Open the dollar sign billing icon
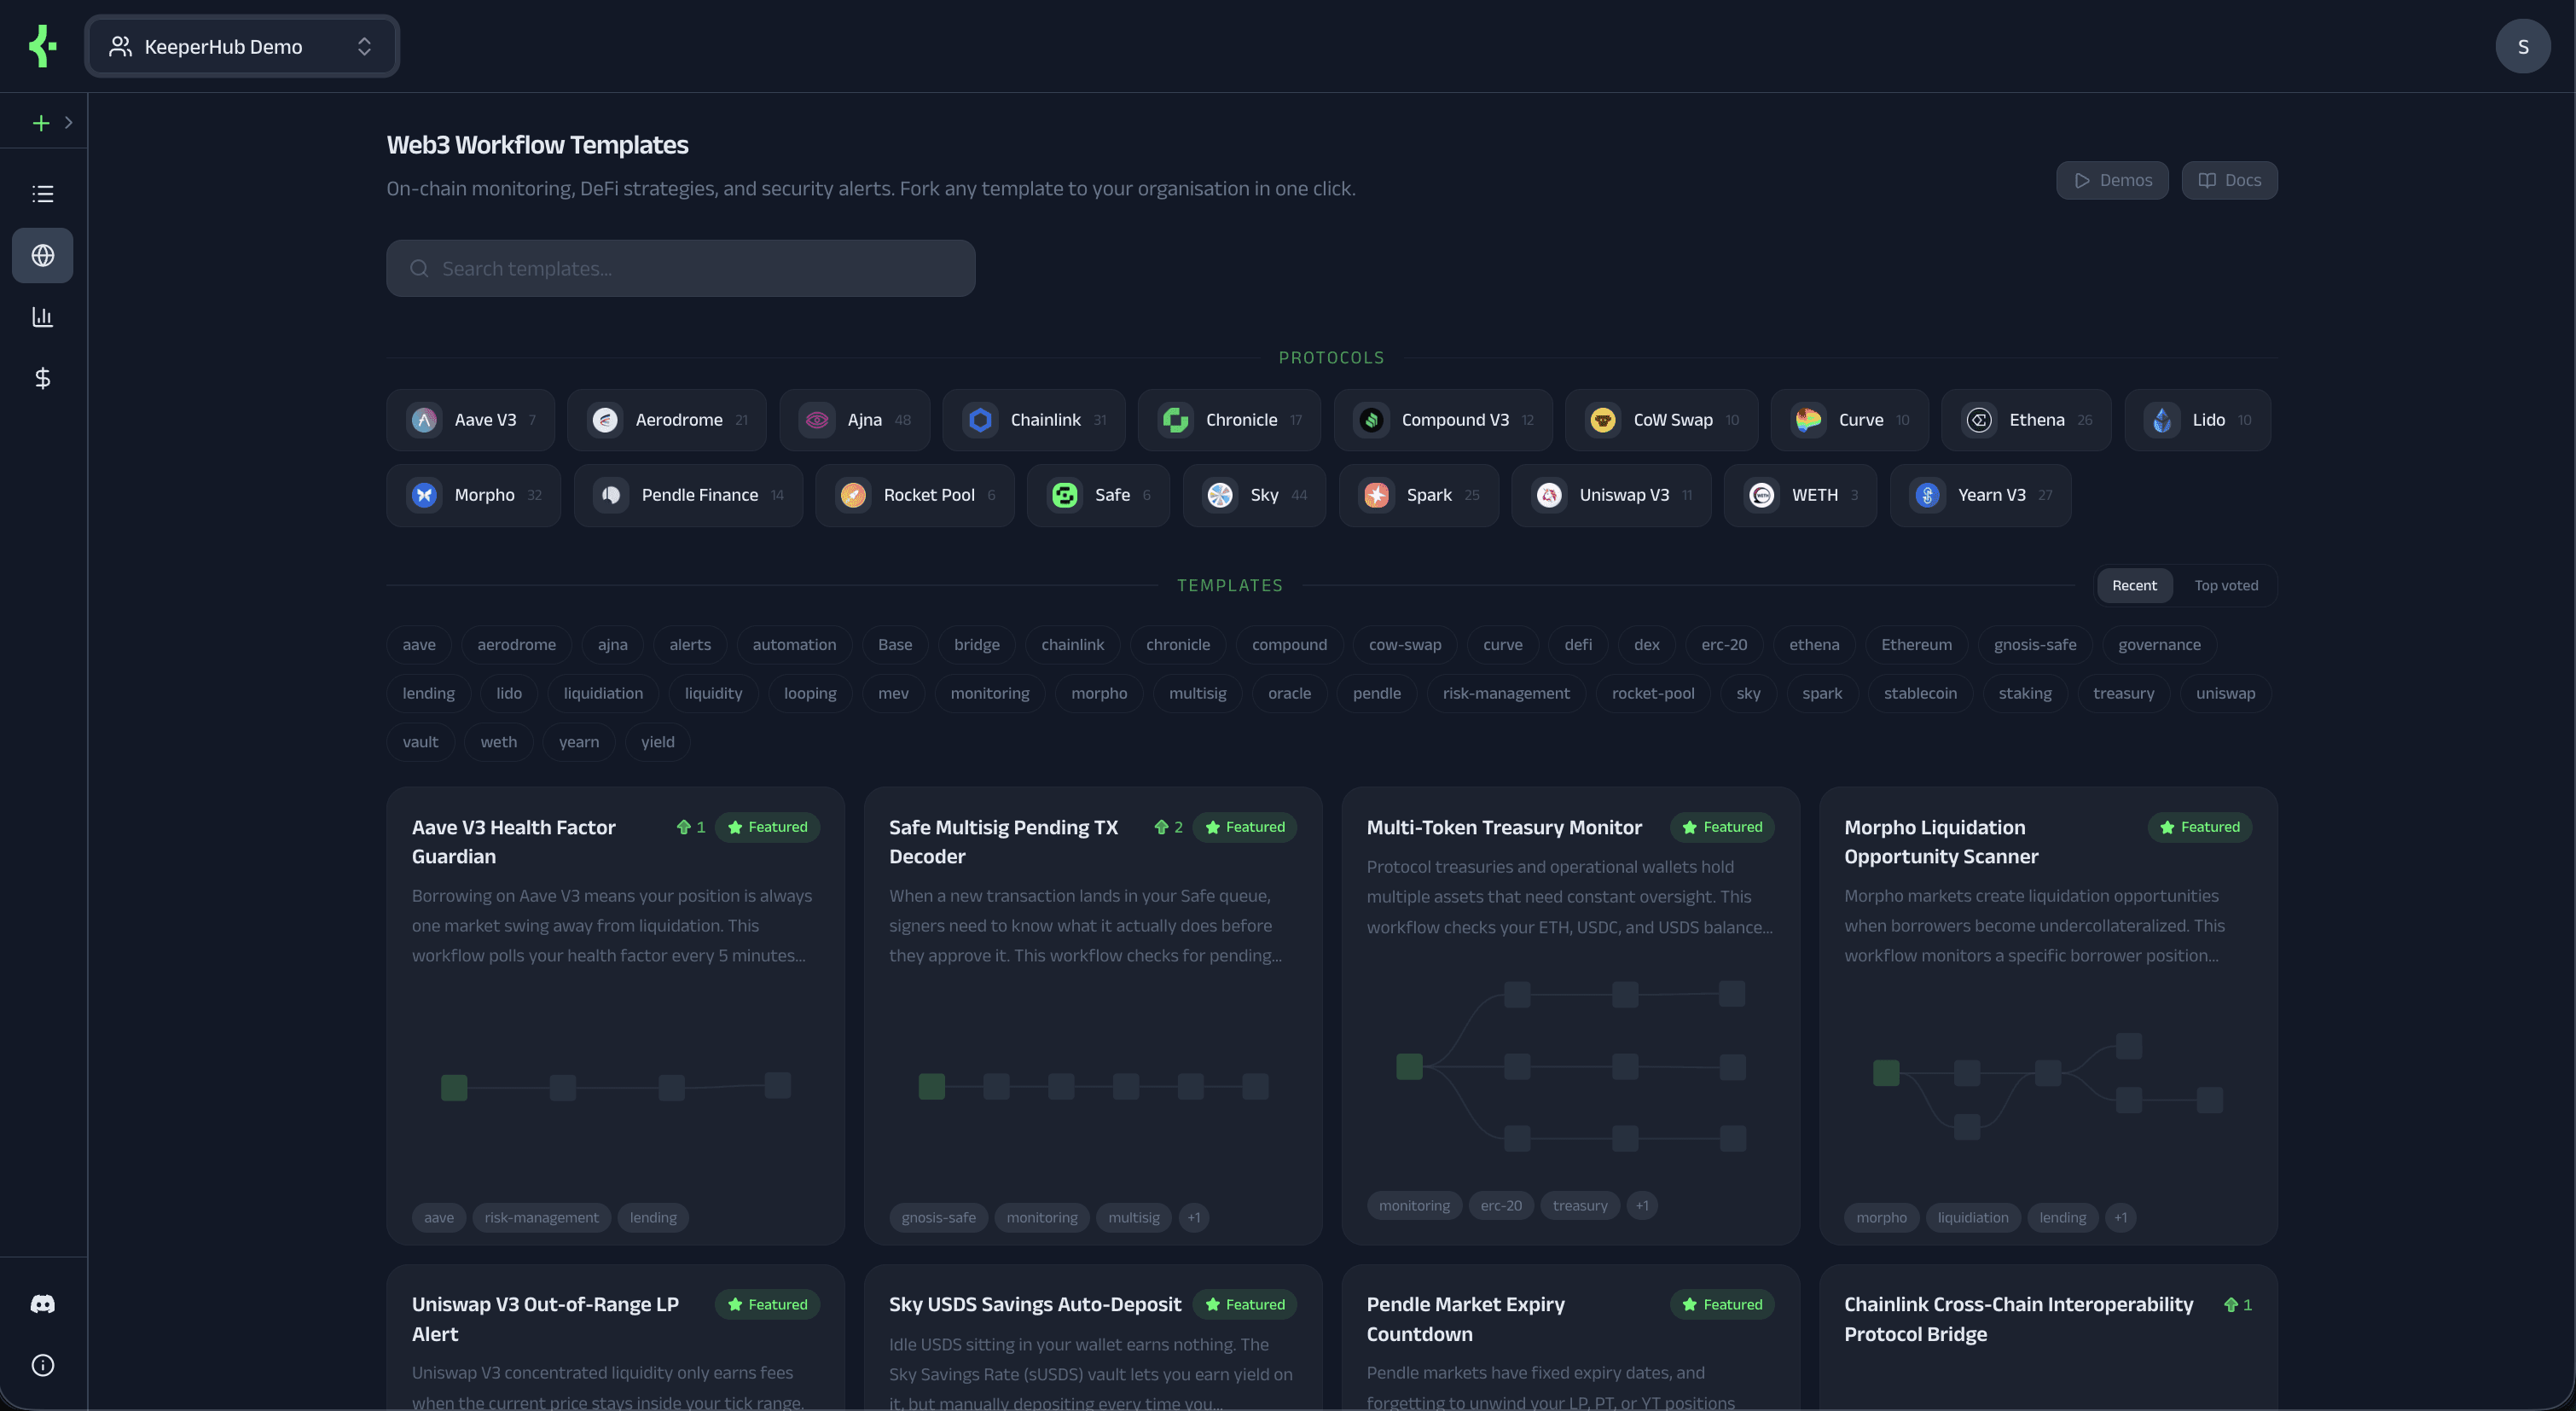2576x1411 pixels. click(42, 378)
